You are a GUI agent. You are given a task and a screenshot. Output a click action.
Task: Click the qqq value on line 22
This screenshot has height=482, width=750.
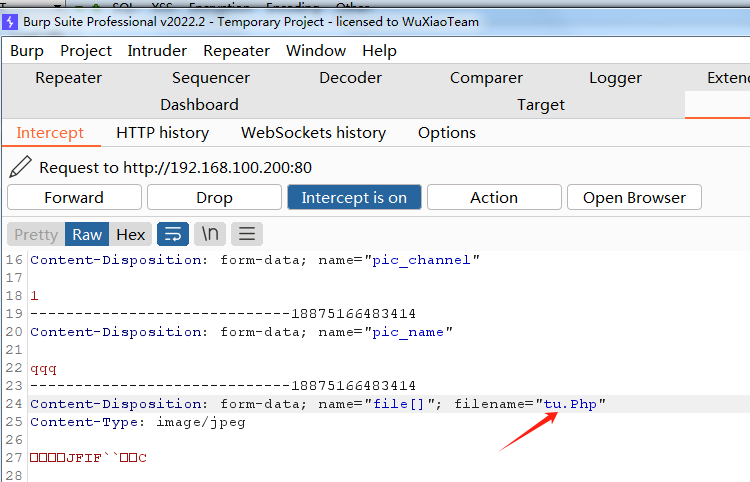point(44,369)
